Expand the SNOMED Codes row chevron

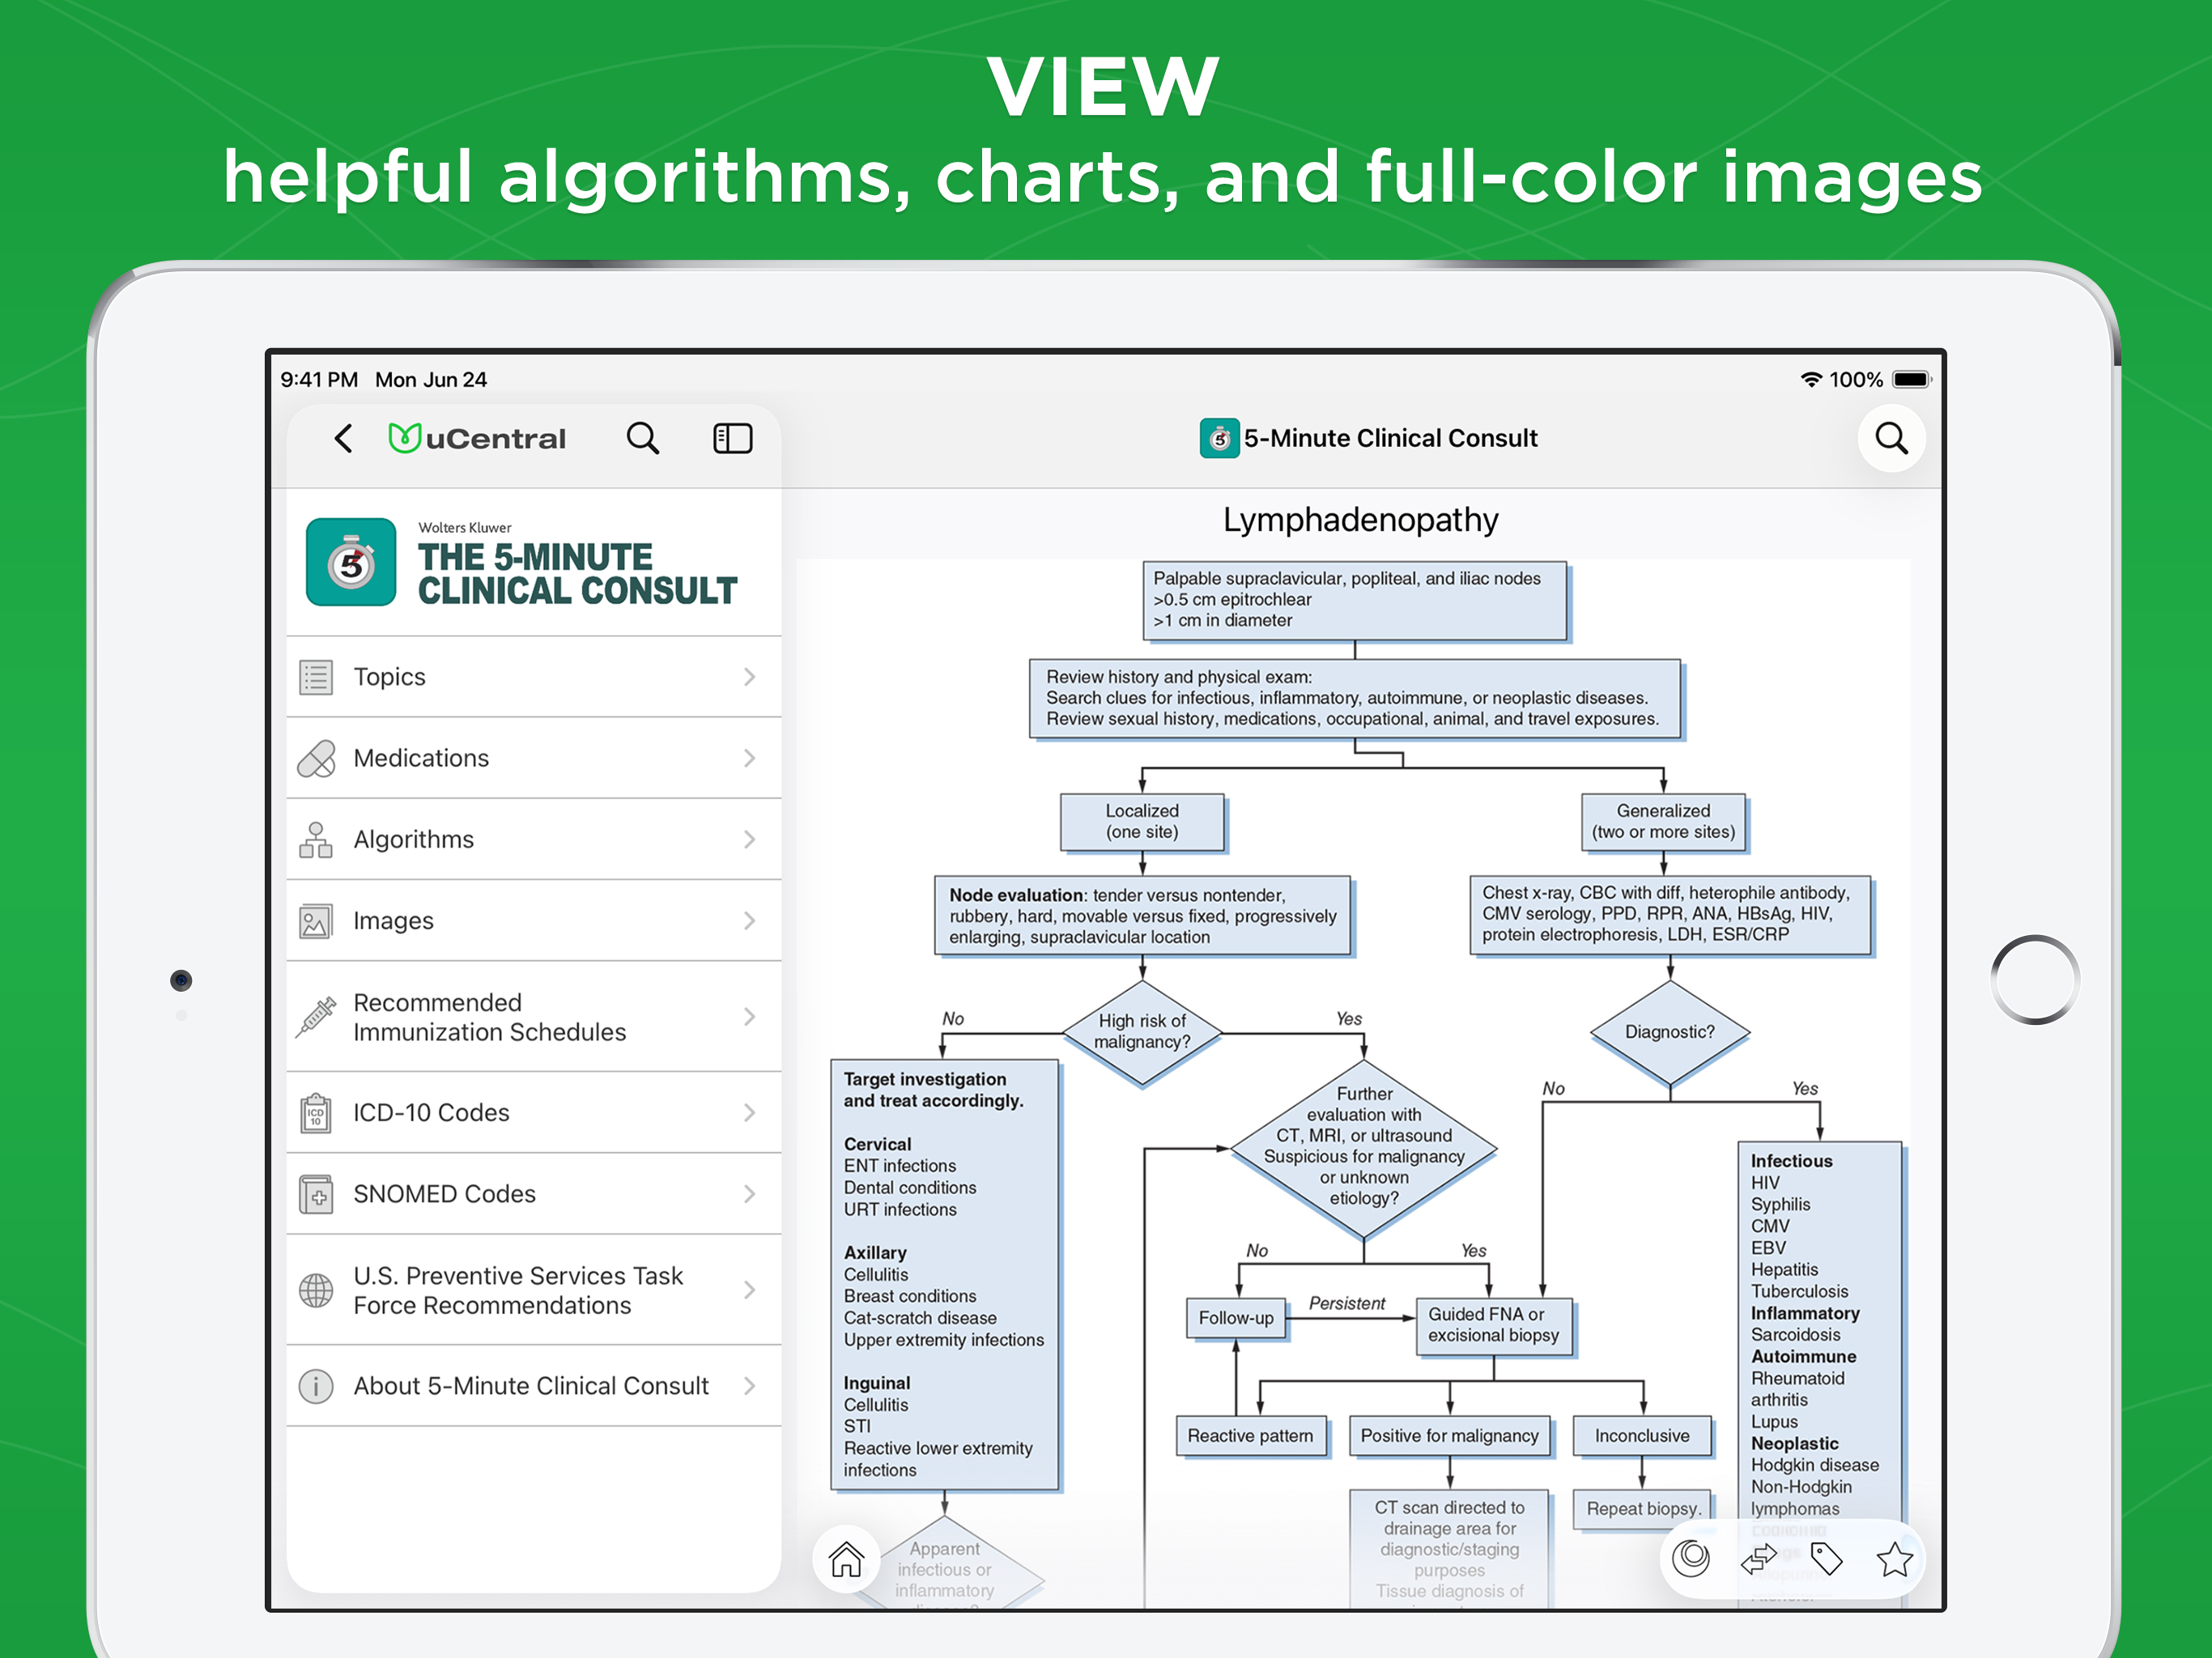749,1194
